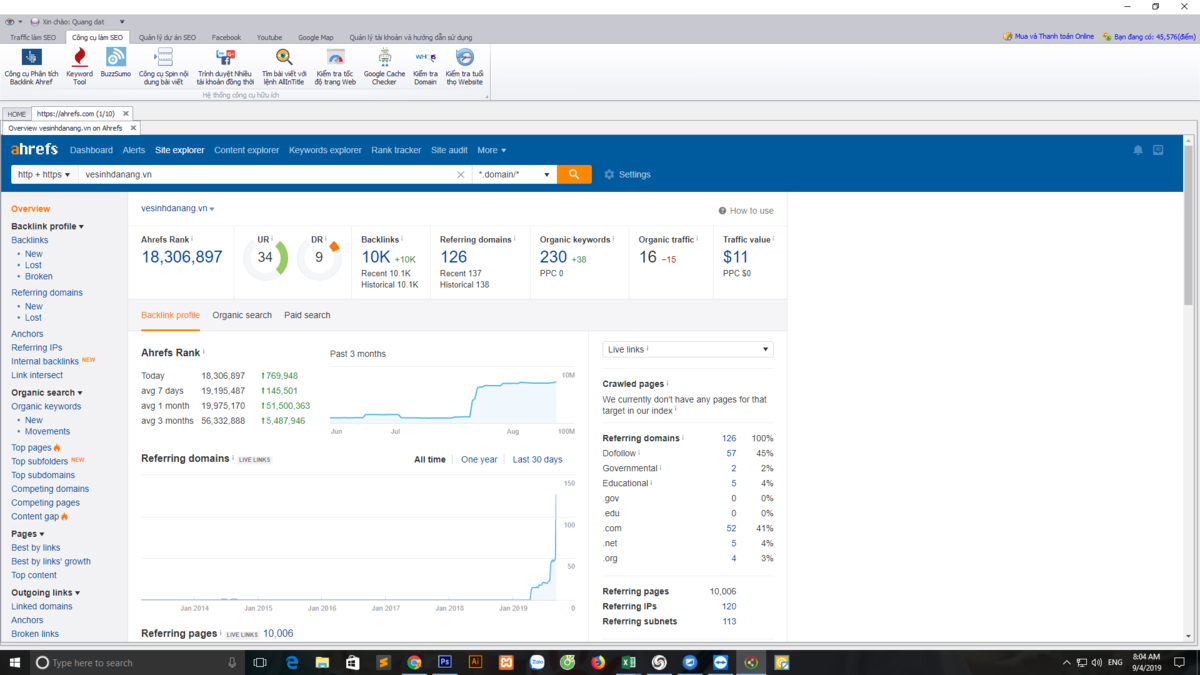1200x675 pixels.
Task: Open Photoshop from the taskbar
Action: 444,662
